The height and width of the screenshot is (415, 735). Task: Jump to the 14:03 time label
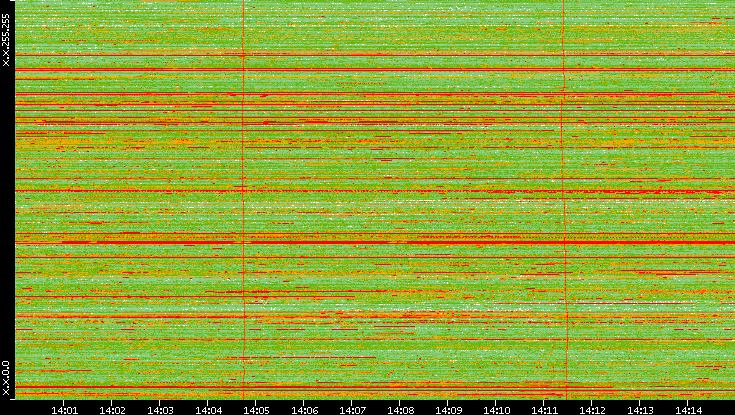[160, 409]
